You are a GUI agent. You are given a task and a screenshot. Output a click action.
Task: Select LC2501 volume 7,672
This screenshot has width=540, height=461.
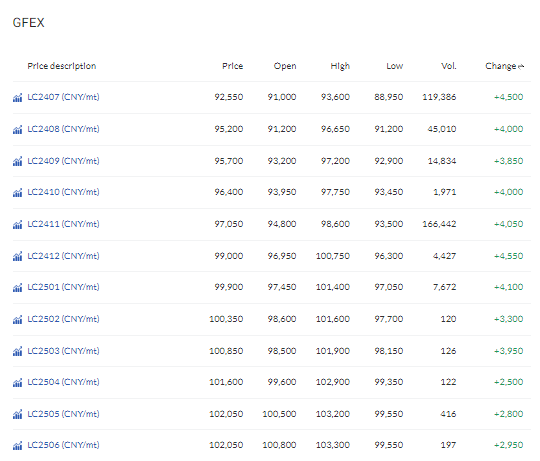pos(445,287)
